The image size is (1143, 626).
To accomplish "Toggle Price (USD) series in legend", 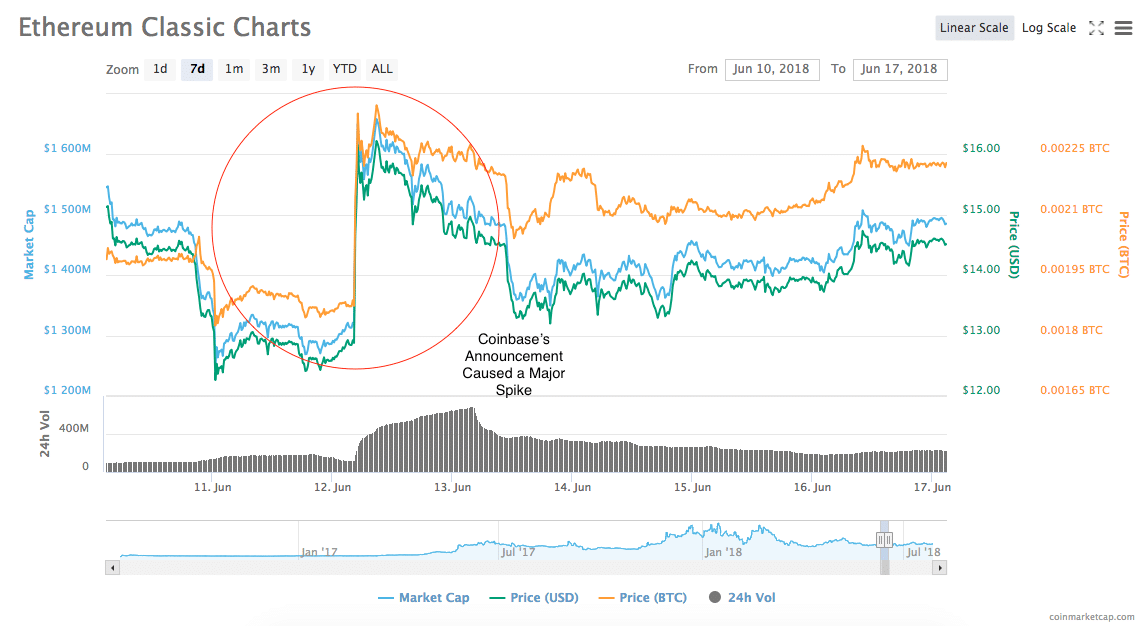I will click(534, 598).
